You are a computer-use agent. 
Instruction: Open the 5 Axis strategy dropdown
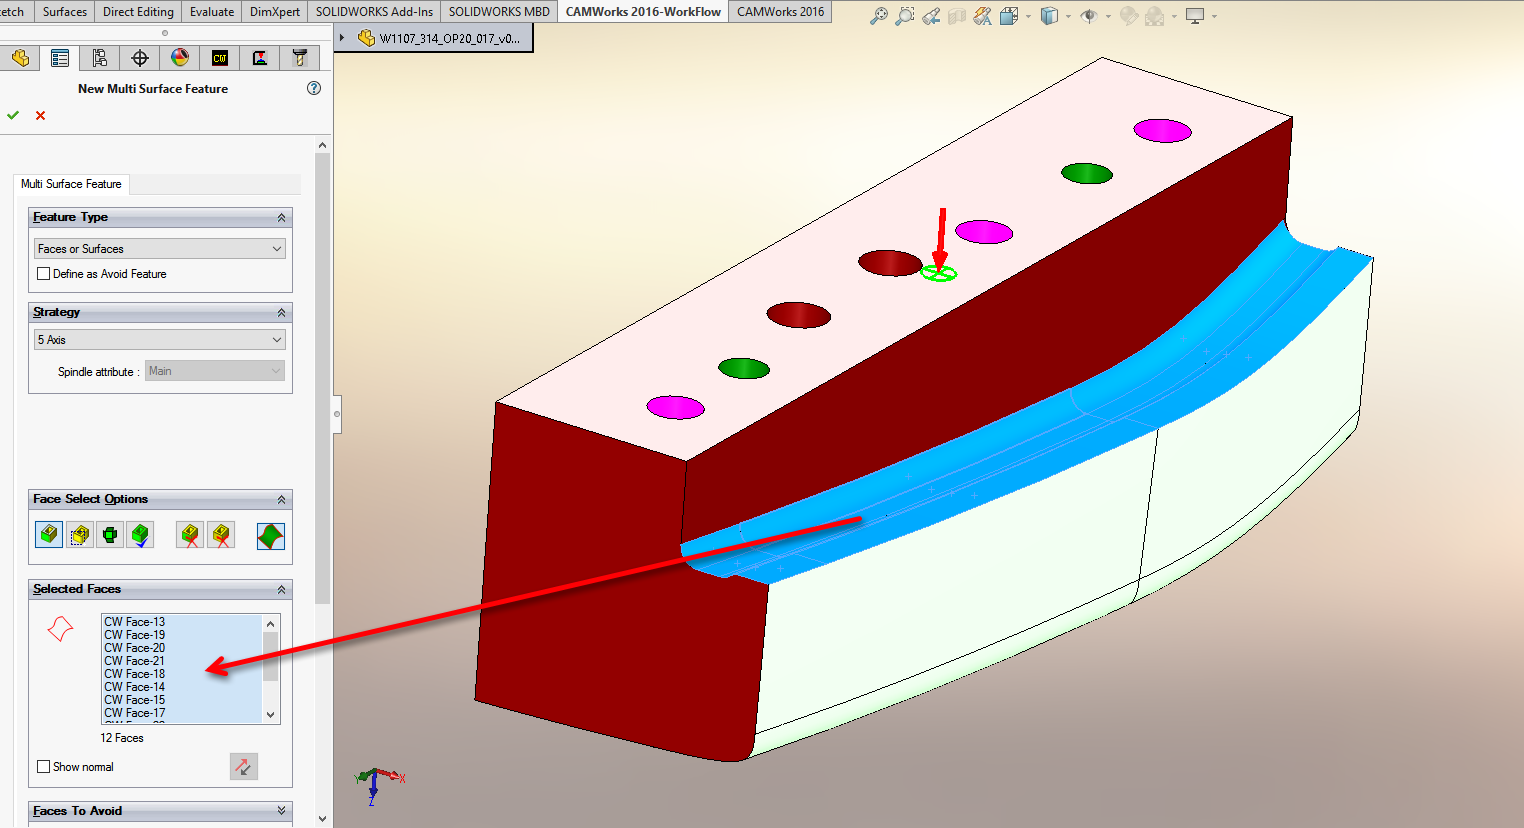coord(160,340)
